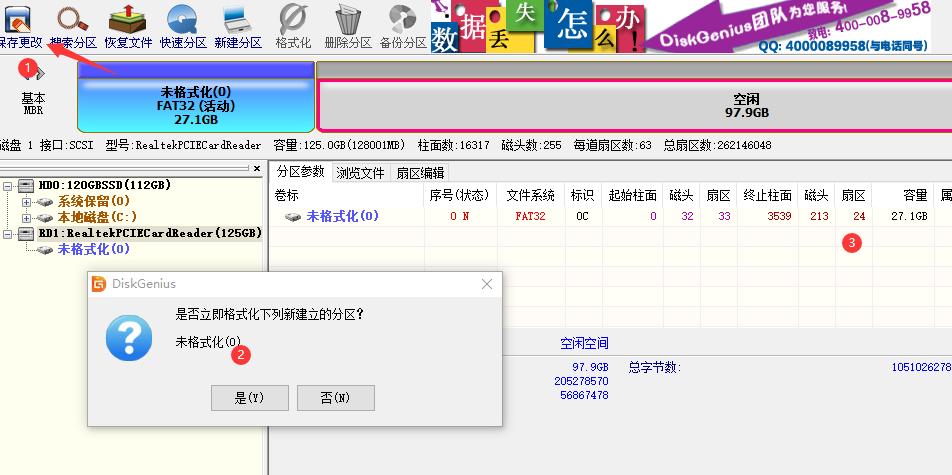This screenshot has height=475, width=952.
Task: Click the New Partition (新建分区) icon
Action: point(238,26)
